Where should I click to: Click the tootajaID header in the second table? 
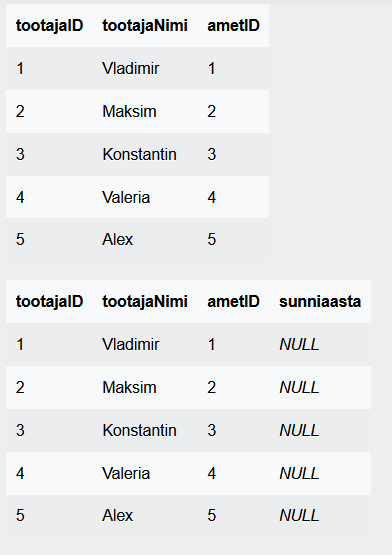click(x=50, y=302)
